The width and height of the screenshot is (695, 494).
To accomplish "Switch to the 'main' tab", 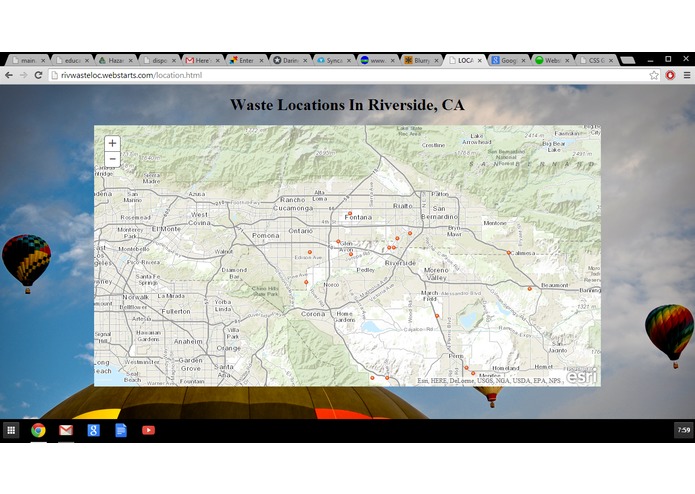I will [27, 60].
